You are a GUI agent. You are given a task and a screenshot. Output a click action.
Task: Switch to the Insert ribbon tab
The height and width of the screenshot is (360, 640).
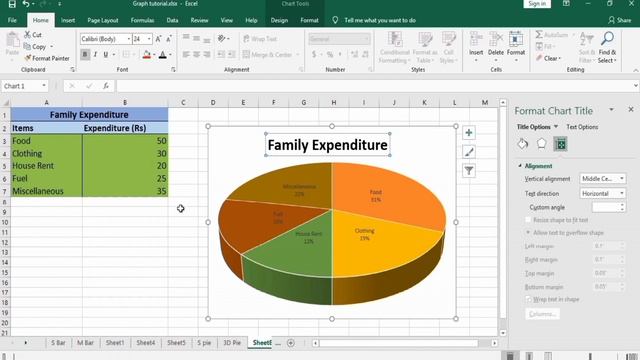click(68, 20)
